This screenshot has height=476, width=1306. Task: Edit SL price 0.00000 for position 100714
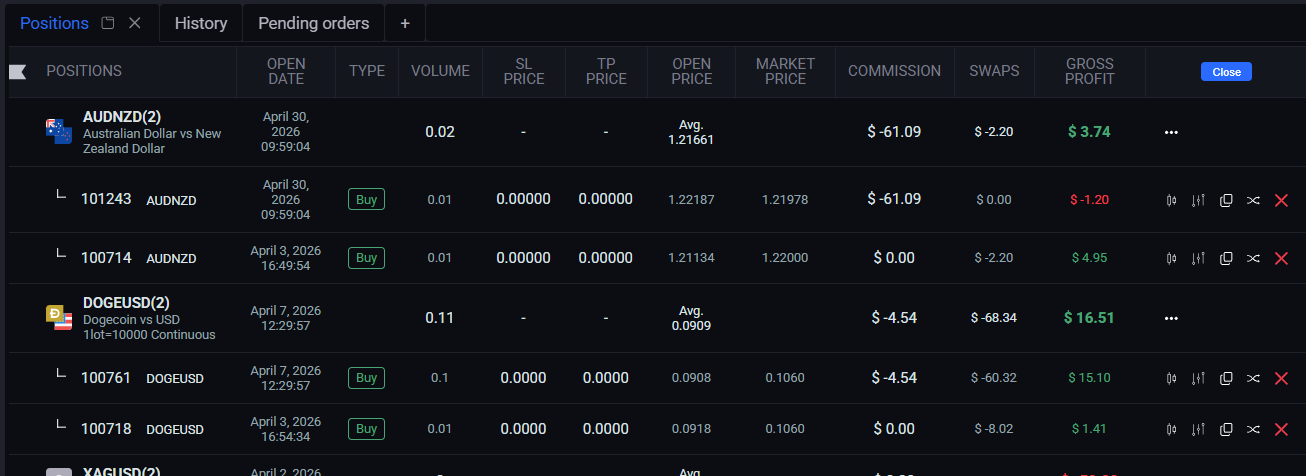pos(524,258)
